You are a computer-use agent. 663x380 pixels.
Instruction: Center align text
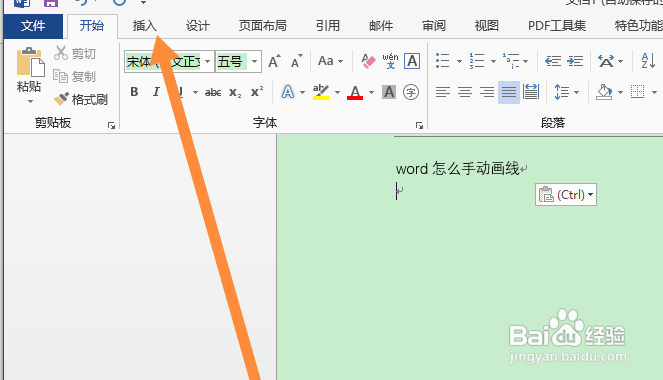pos(465,92)
